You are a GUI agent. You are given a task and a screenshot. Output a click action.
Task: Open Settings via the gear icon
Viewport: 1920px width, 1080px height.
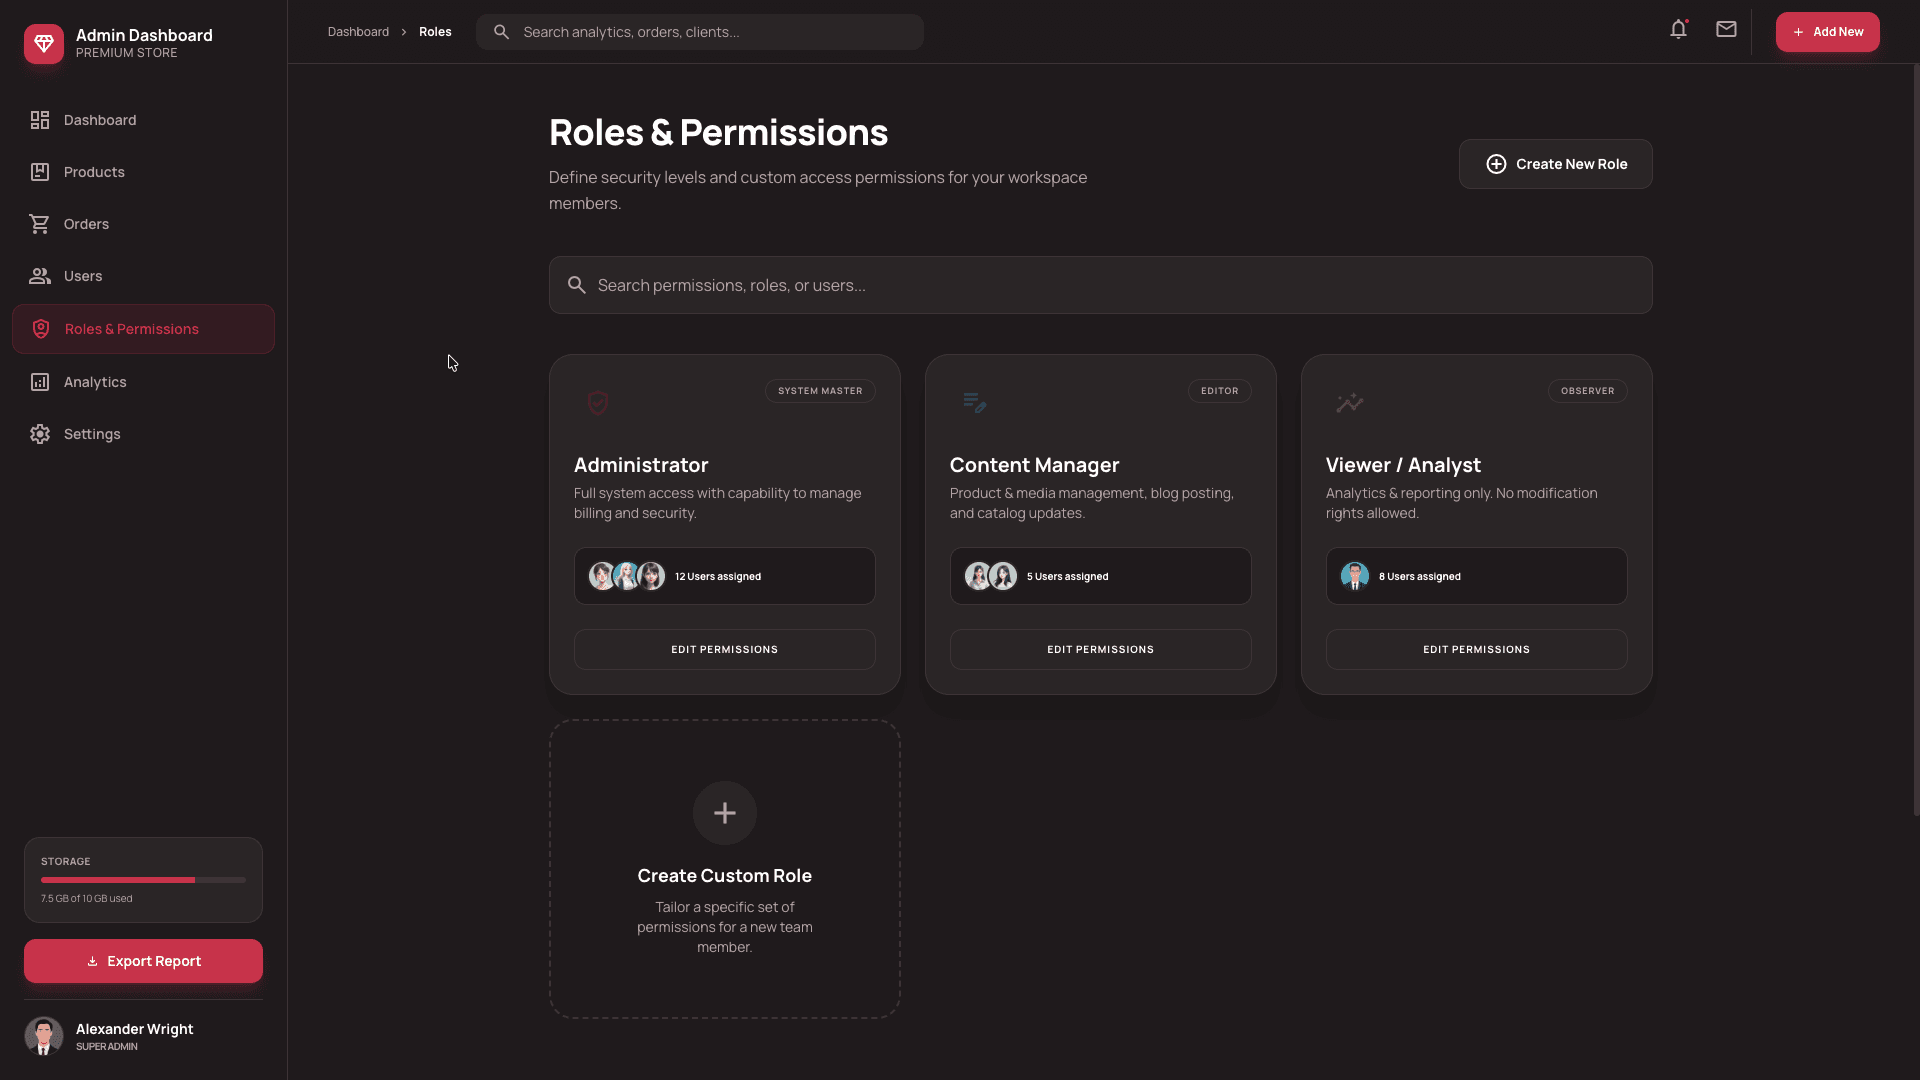tap(40, 433)
